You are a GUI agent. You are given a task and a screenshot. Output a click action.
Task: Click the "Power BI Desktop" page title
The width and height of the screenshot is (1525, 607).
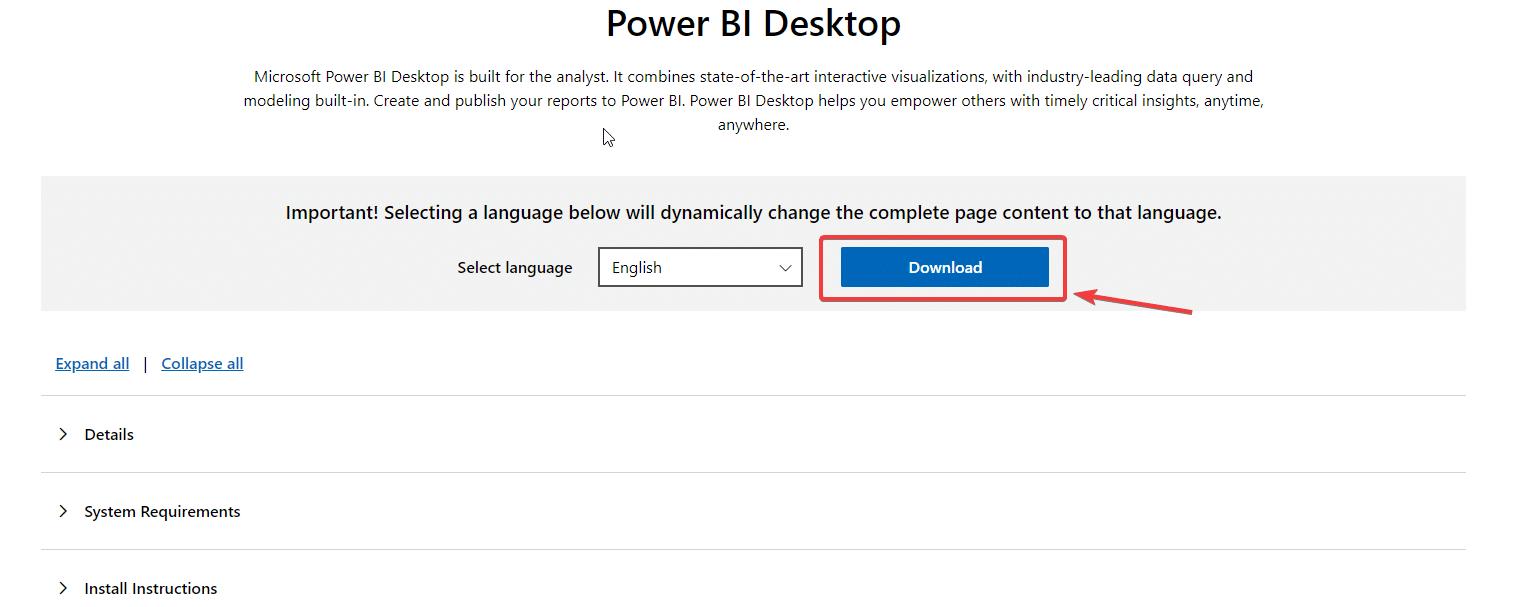[752, 23]
